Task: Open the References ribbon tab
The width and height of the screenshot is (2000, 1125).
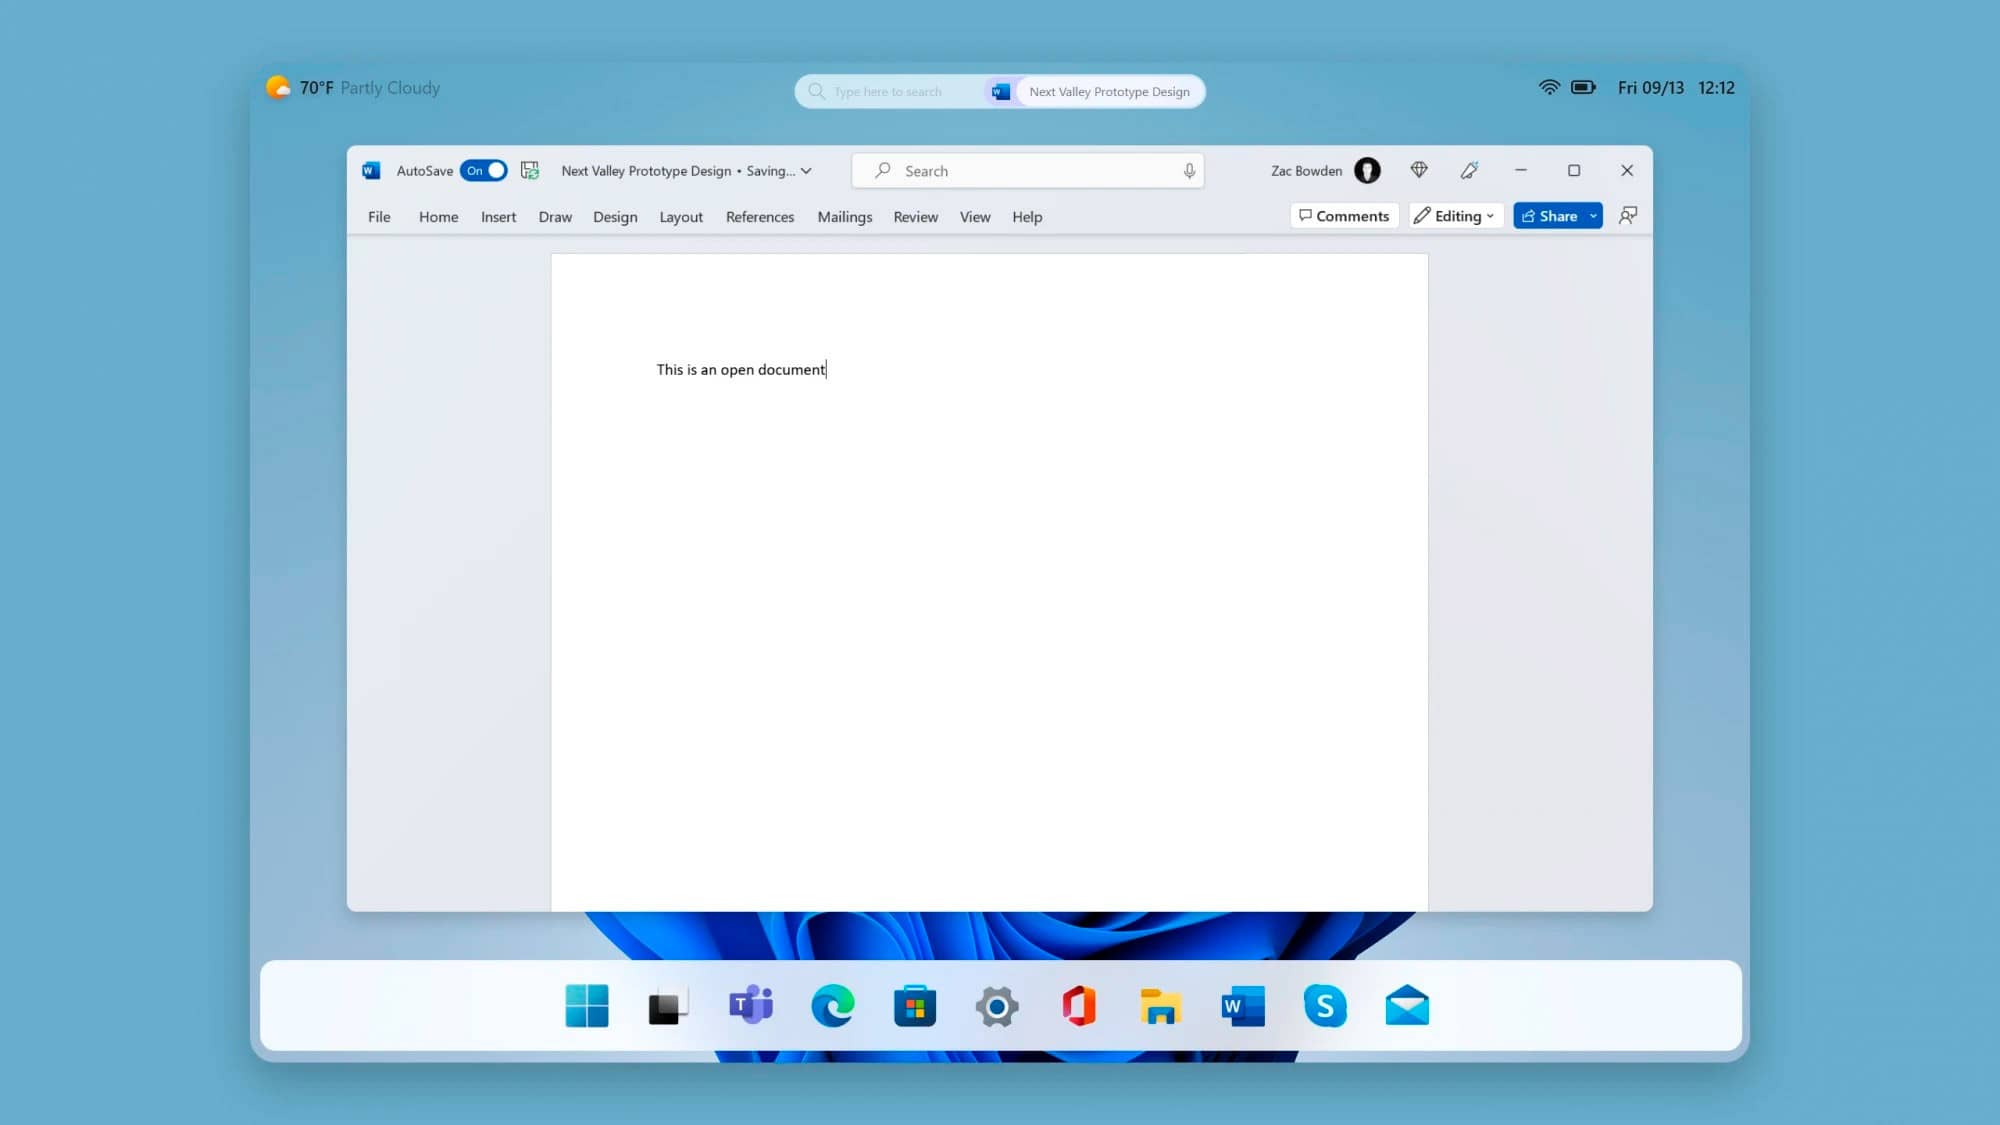Action: point(759,217)
